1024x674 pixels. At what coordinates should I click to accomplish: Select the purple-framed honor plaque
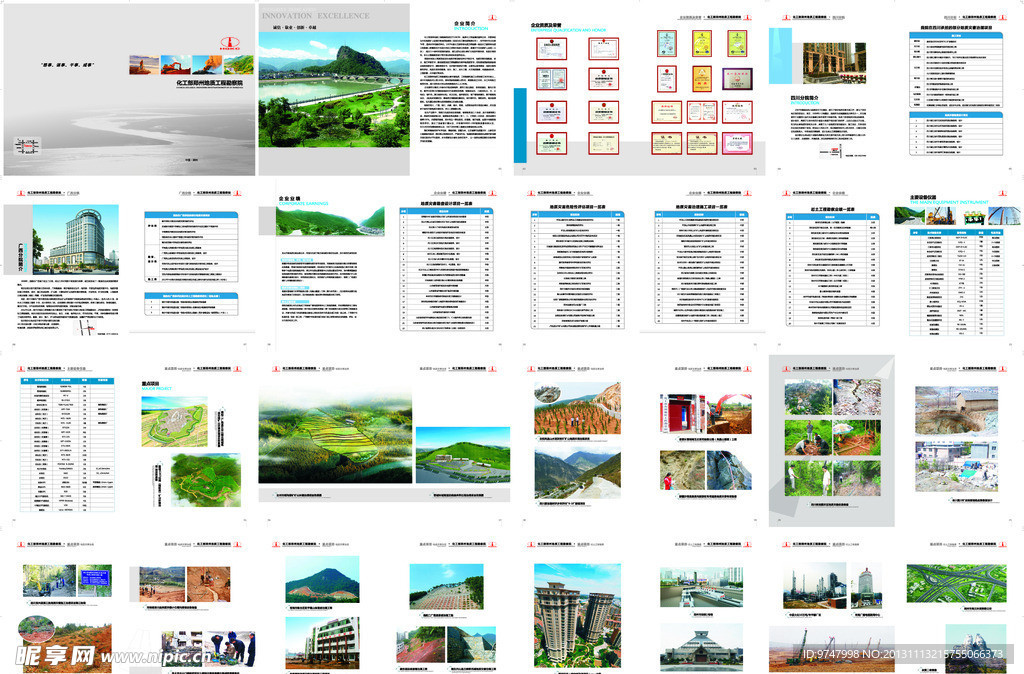coord(737,79)
